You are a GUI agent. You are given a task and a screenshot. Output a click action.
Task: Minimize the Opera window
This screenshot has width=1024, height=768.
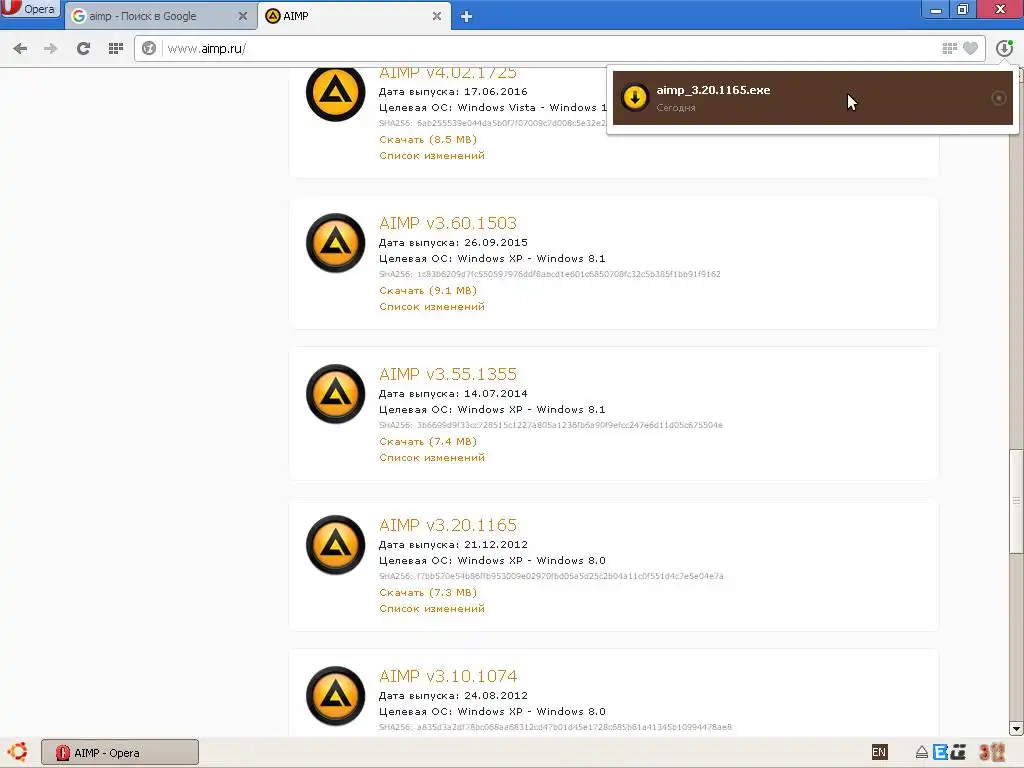click(x=936, y=10)
